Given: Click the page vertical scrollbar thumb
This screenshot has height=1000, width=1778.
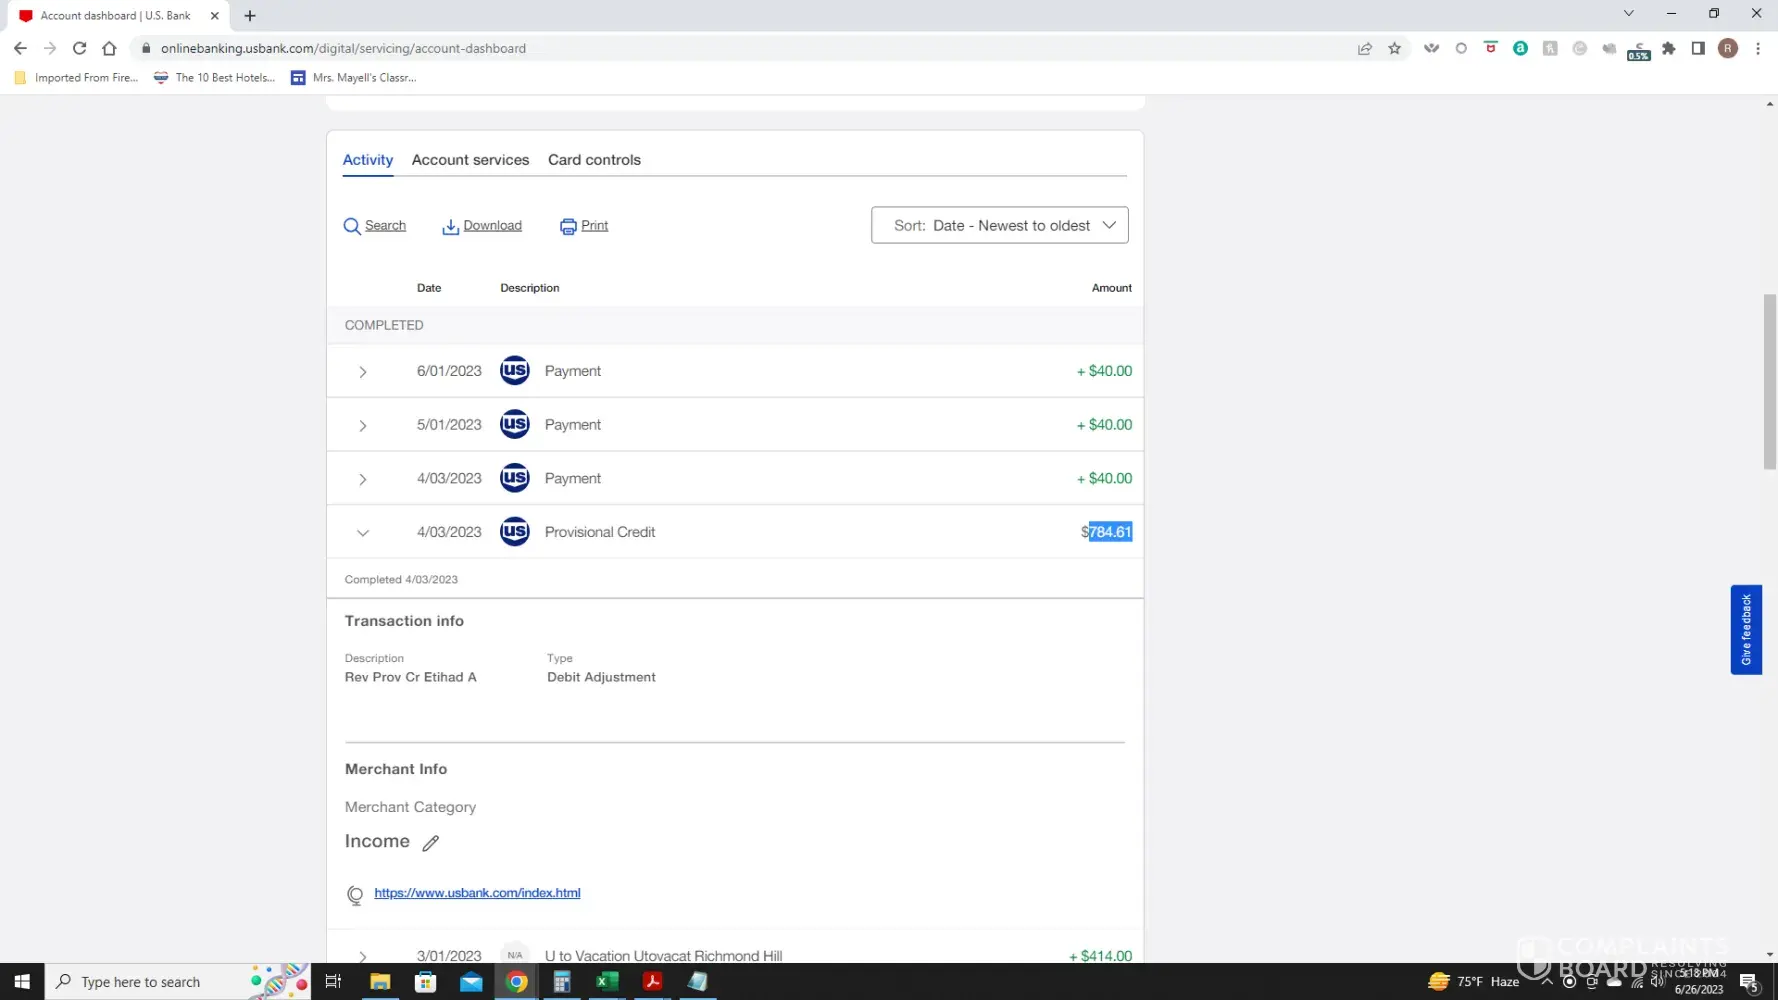Looking at the screenshot, I should click(x=1769, y=380).
